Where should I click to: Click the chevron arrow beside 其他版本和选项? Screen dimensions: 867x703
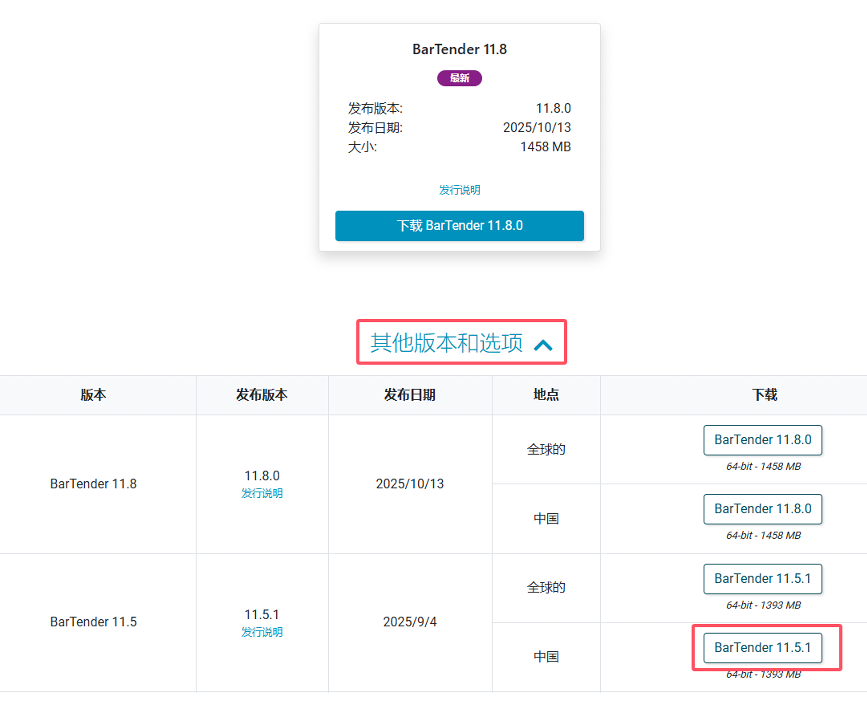pyautogui.click(x=543, y=345)
